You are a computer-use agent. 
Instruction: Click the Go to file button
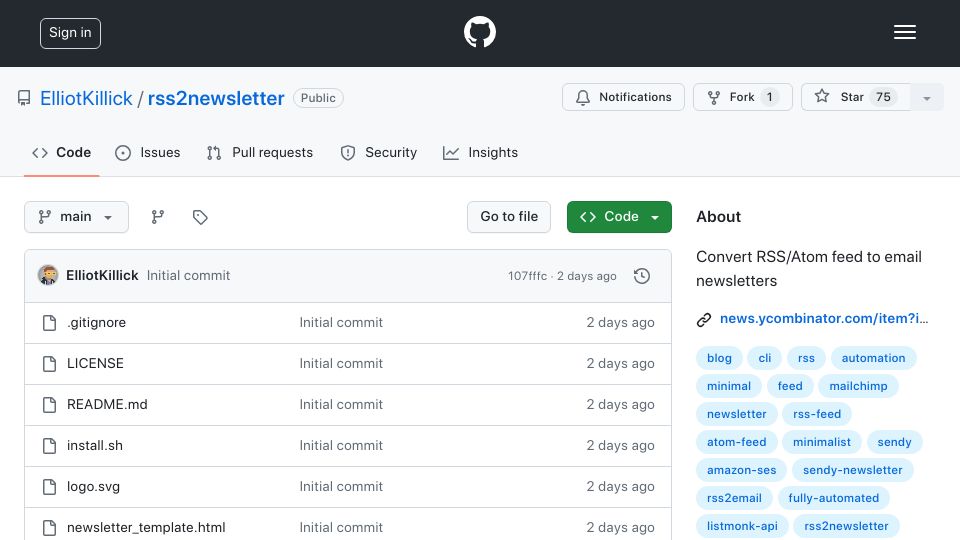509,217
